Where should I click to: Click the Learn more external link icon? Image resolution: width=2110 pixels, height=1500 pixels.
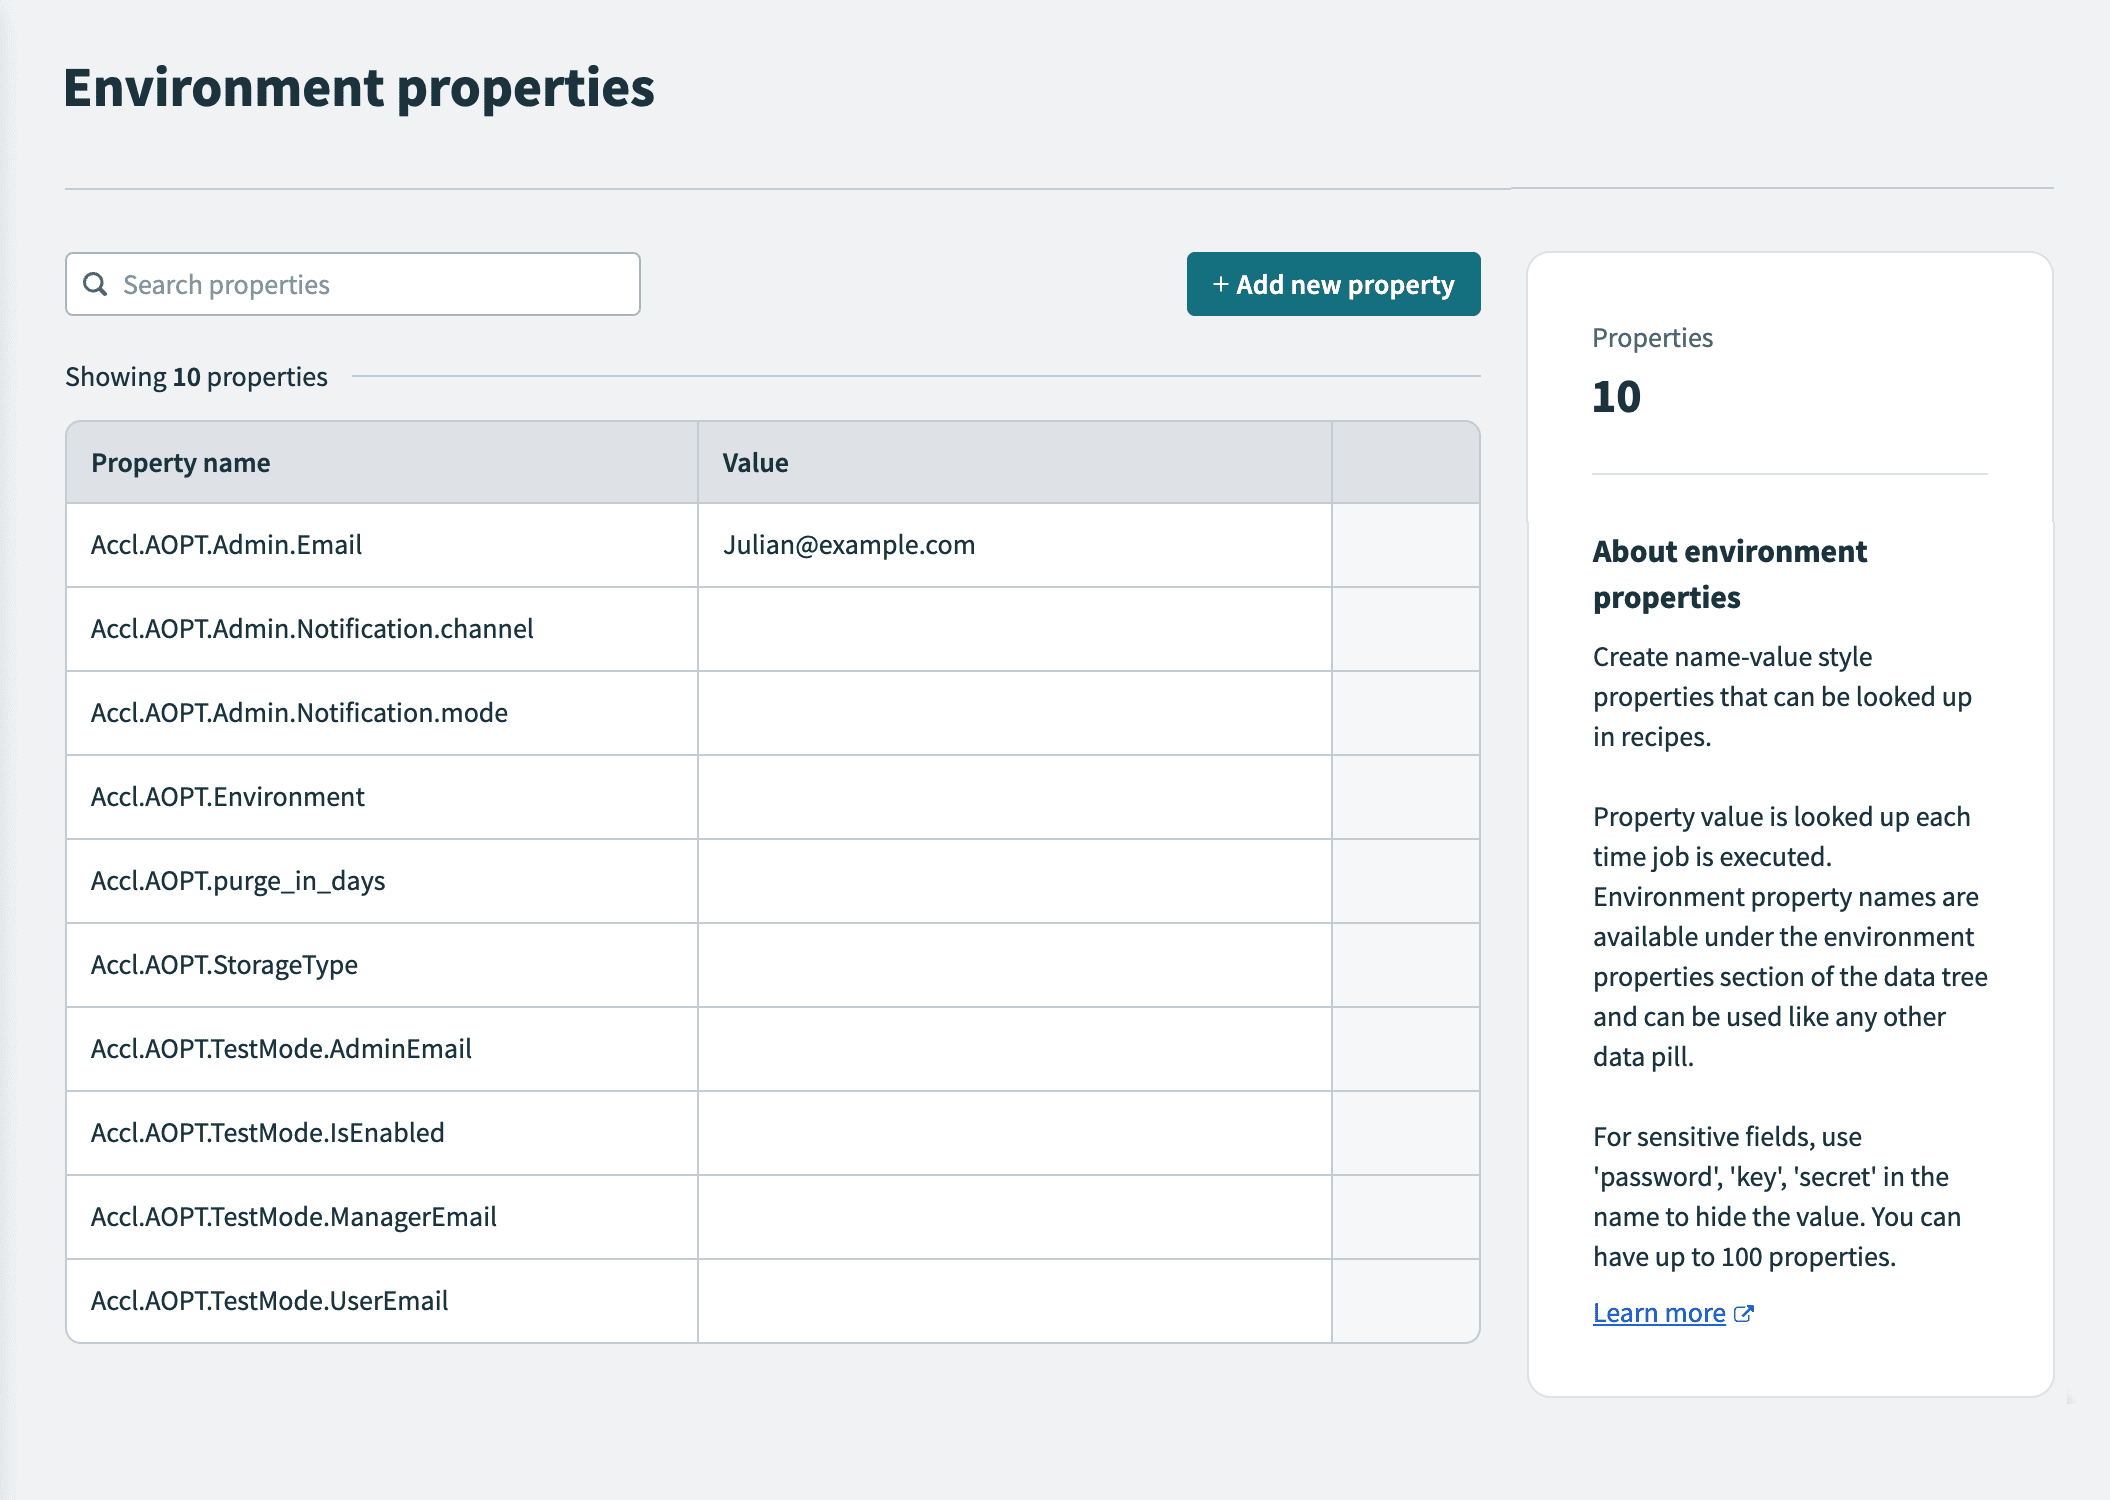point(1743,1314)
